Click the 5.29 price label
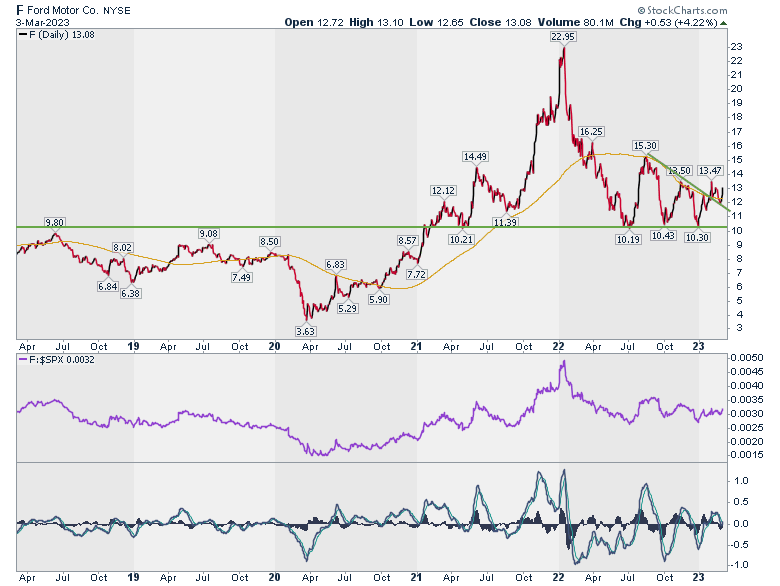This screenshot has height=586, width=780. coord(347,308)
